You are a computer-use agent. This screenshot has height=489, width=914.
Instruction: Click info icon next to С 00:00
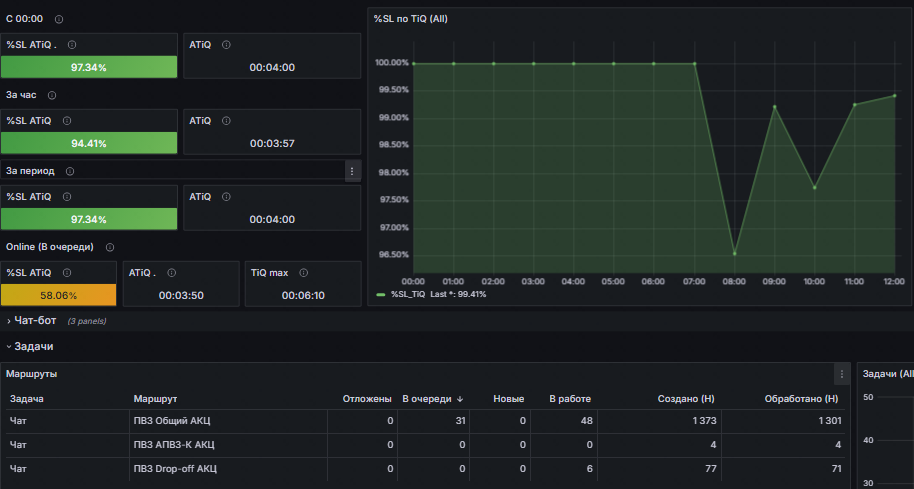59,19
